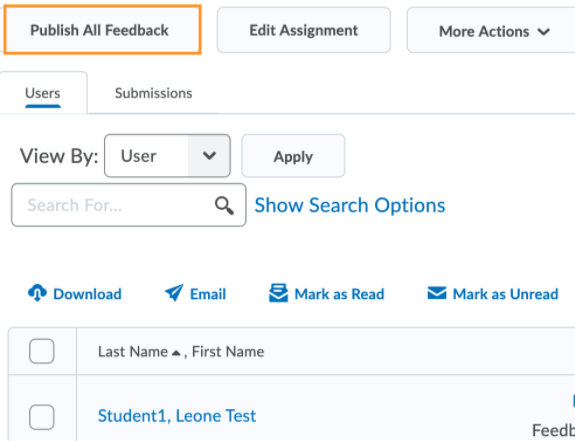Switch to the Submissions tab
Screen dimensions: 575x441
pos(153,93)
